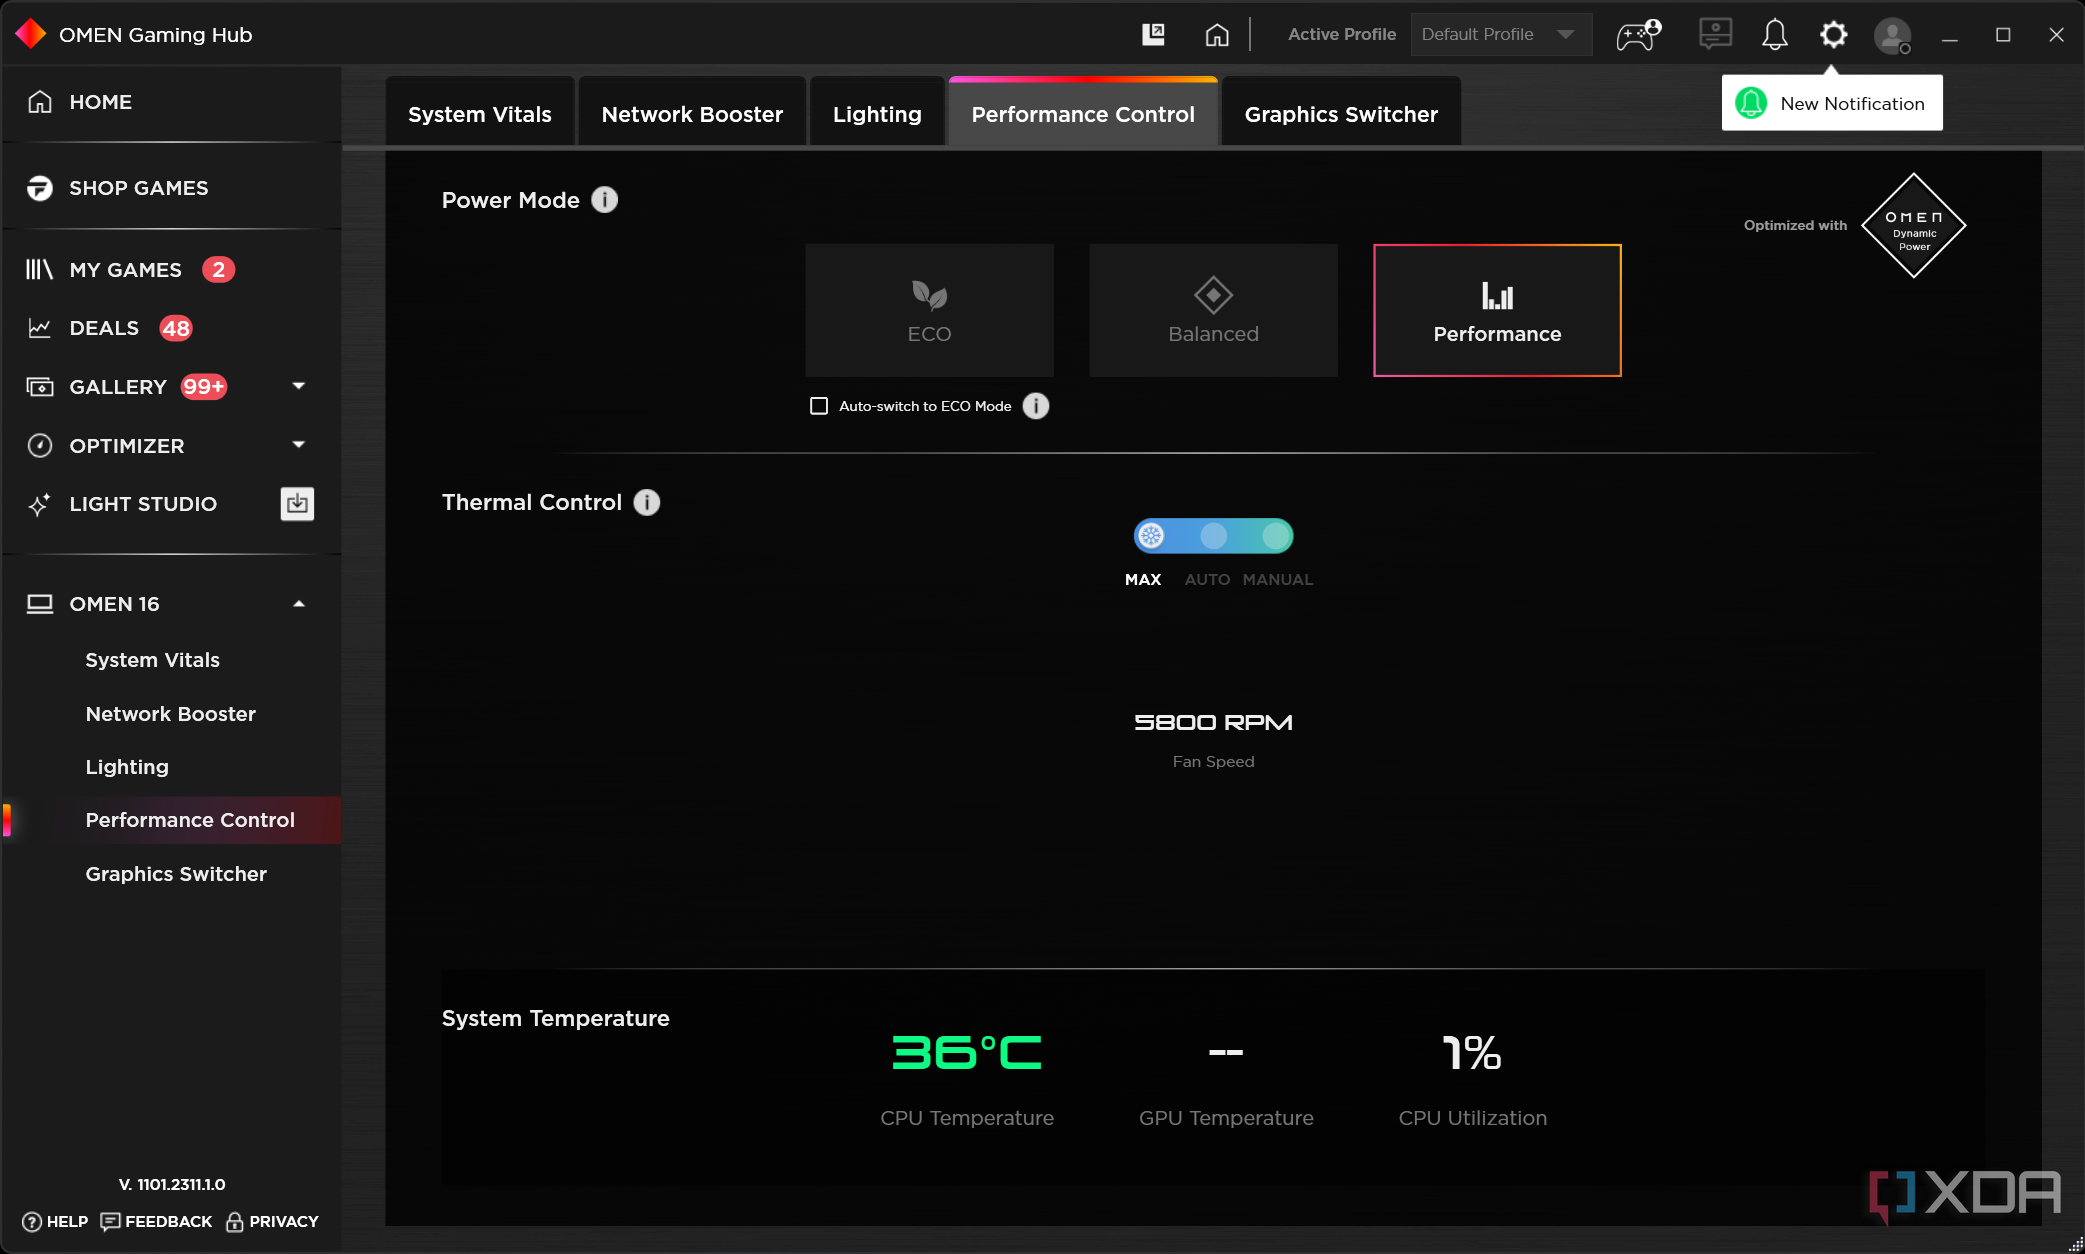Click the New Notification popup text
Image resolution: width=2085 pixels, height=1254 pixels.
(x=1852, y=104)
